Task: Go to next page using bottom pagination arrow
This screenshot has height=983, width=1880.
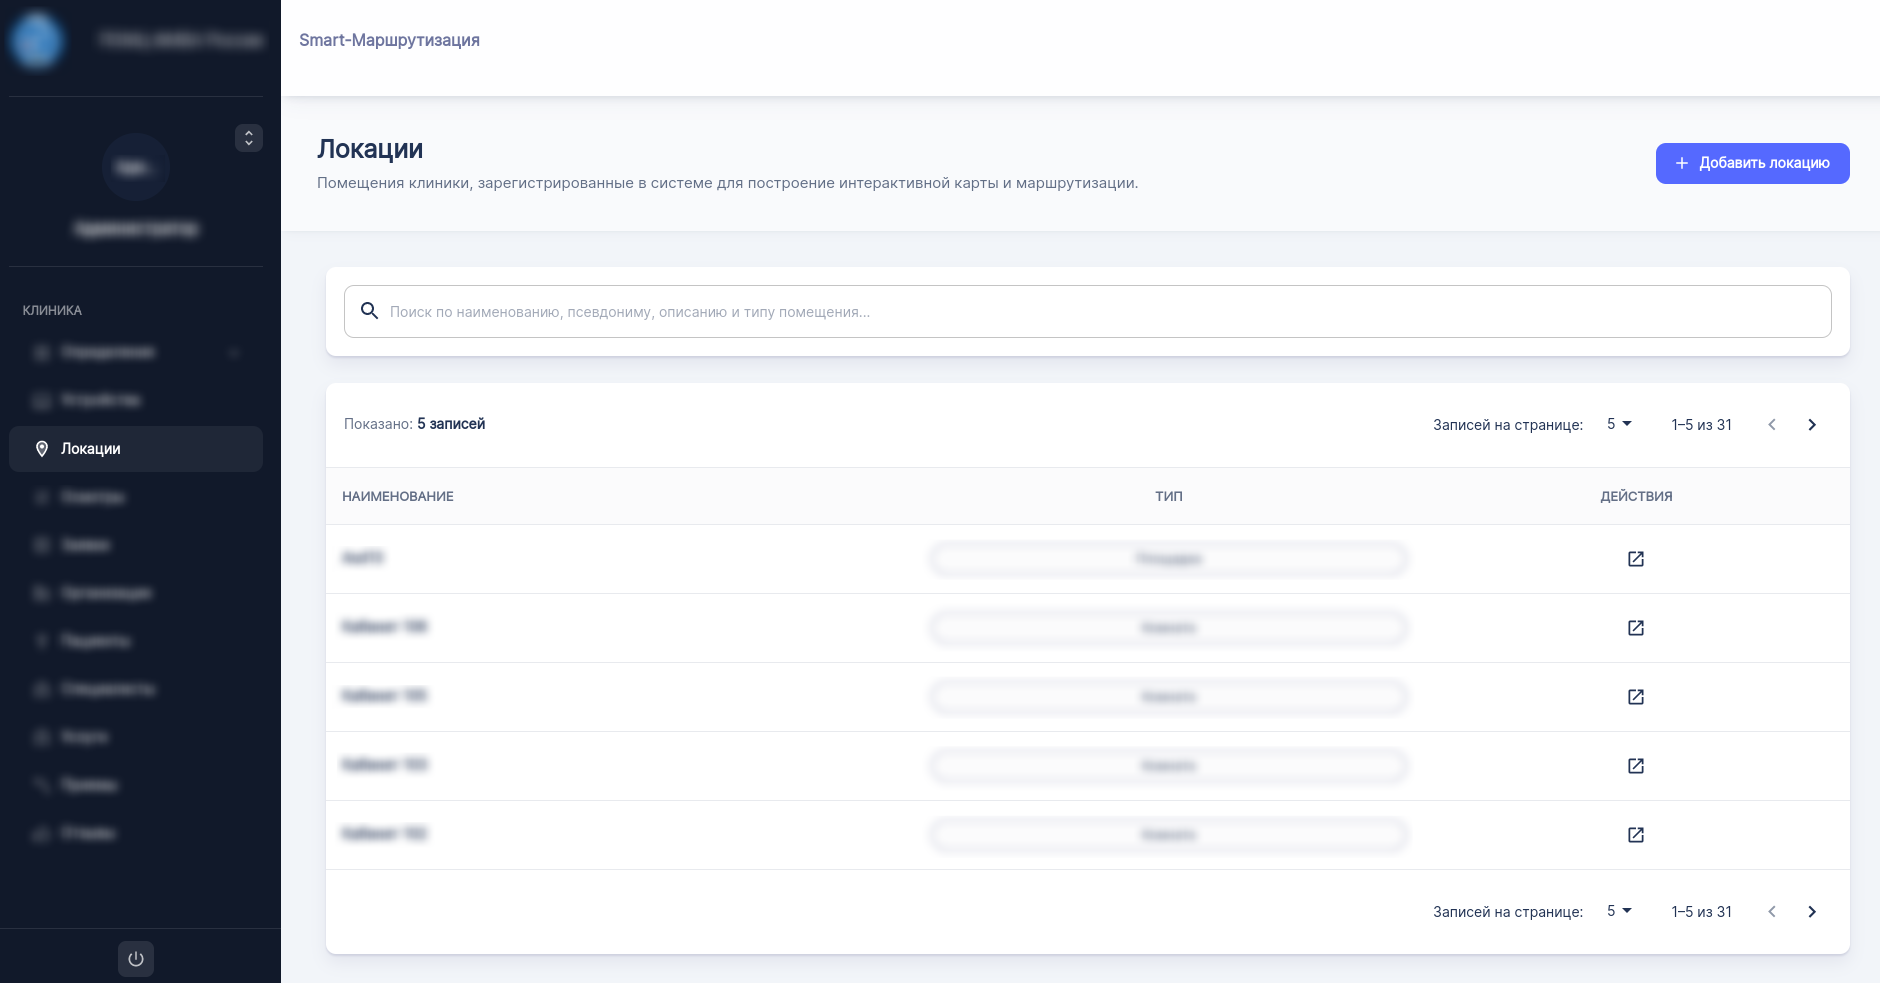Action: pyautogui.click(x=1812, y=912)
